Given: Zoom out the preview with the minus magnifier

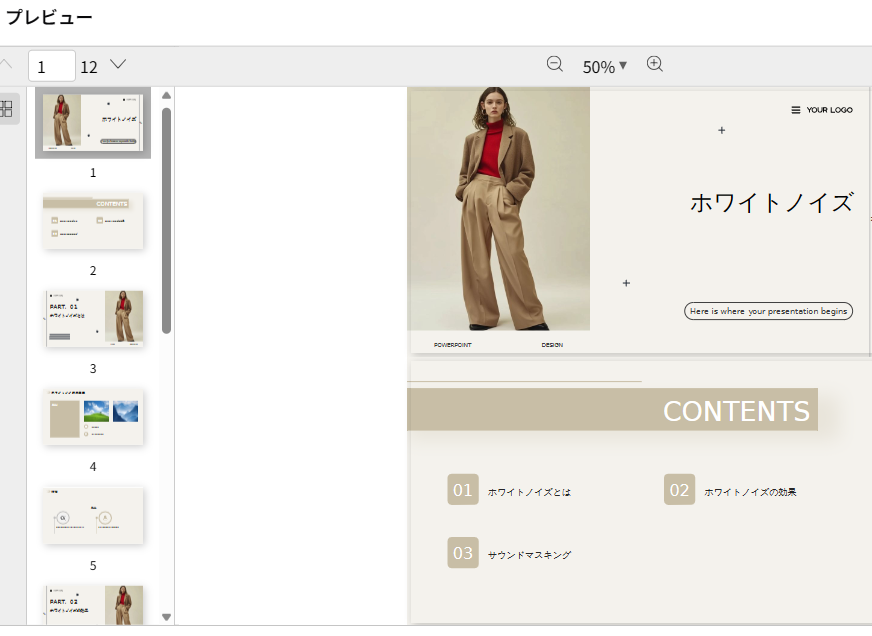Looking at the screenshot, I should 554,64.
